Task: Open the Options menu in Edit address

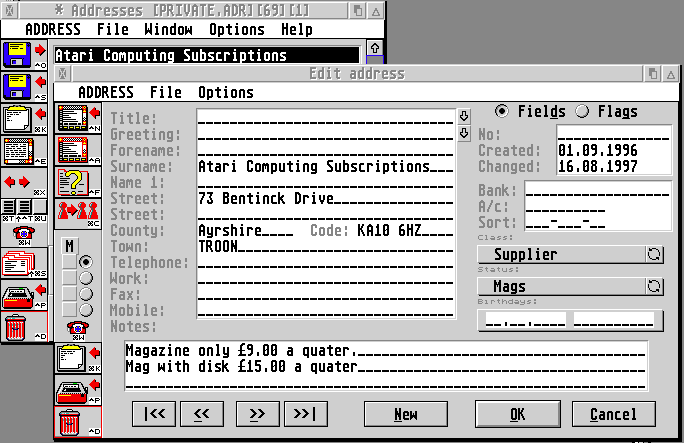Action: 226,92
